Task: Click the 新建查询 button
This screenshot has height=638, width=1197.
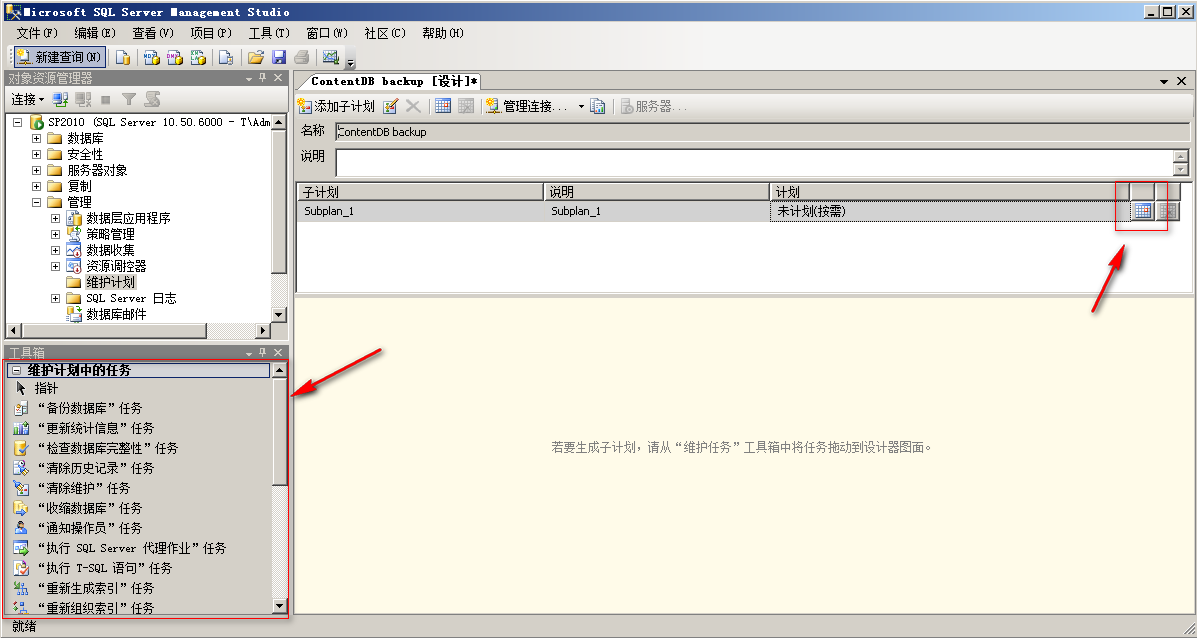Action: coord(57,56)
